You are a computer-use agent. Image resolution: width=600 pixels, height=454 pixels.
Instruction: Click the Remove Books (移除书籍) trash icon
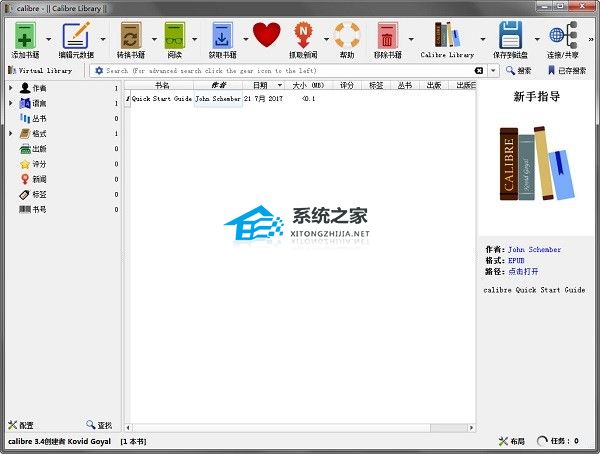tap(387, 35)
